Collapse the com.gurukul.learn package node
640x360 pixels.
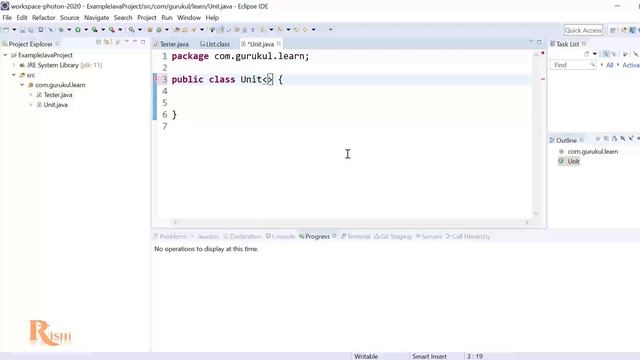click(x=22, y=85)
